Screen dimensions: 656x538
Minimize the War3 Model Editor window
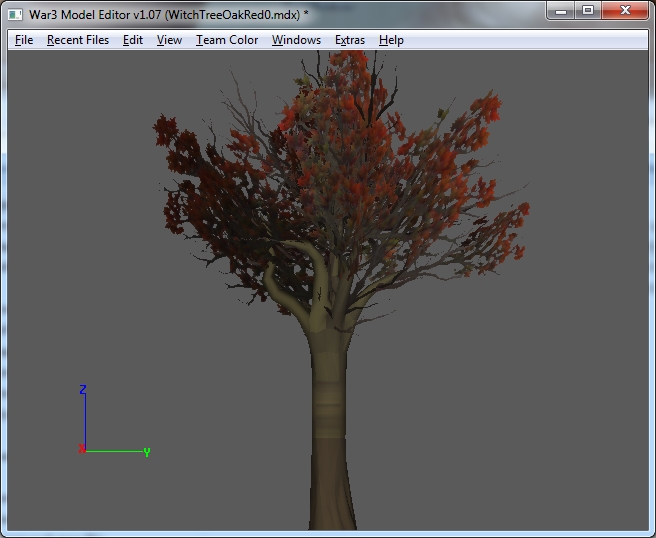point(562,10)
